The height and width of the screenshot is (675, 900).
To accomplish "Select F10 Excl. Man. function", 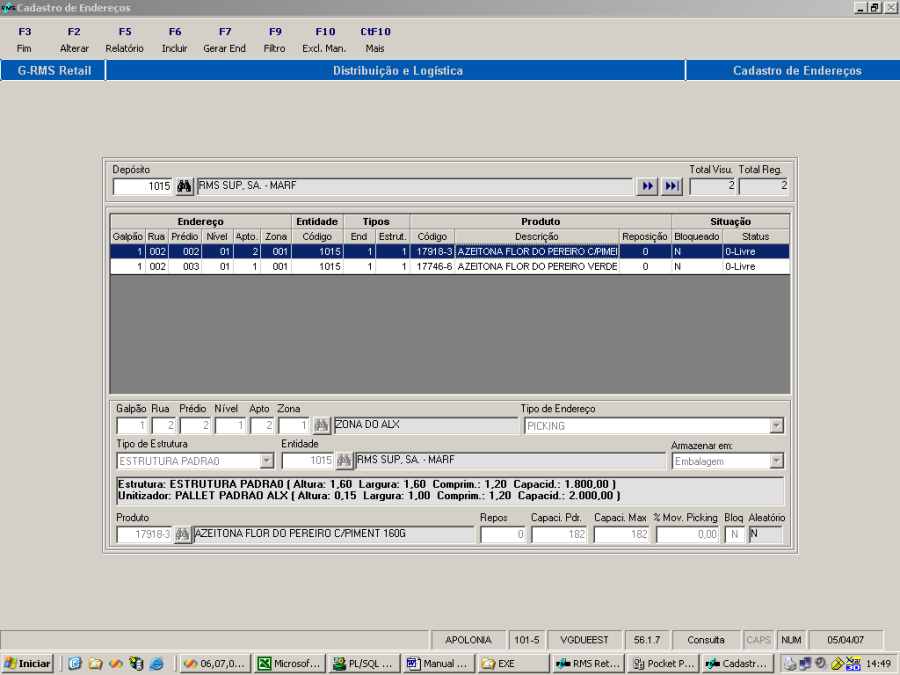I will [x=324, y=40].
